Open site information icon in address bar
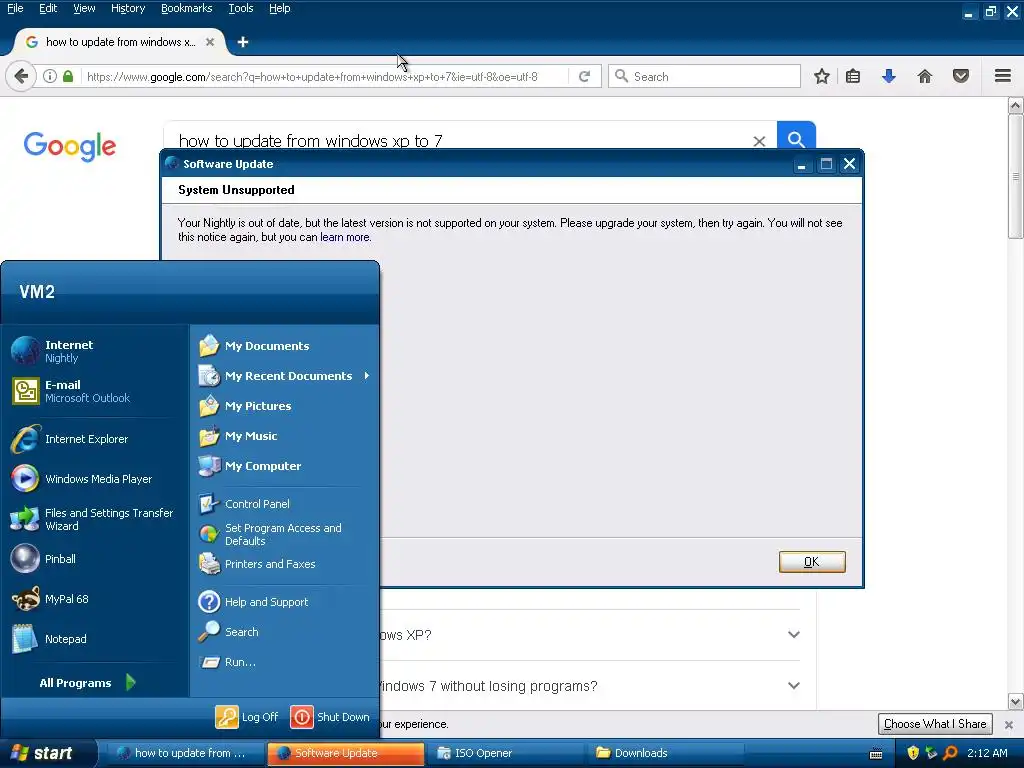Image resolution: width=1024 pixels, height=768 pixels. coord(50,76)
